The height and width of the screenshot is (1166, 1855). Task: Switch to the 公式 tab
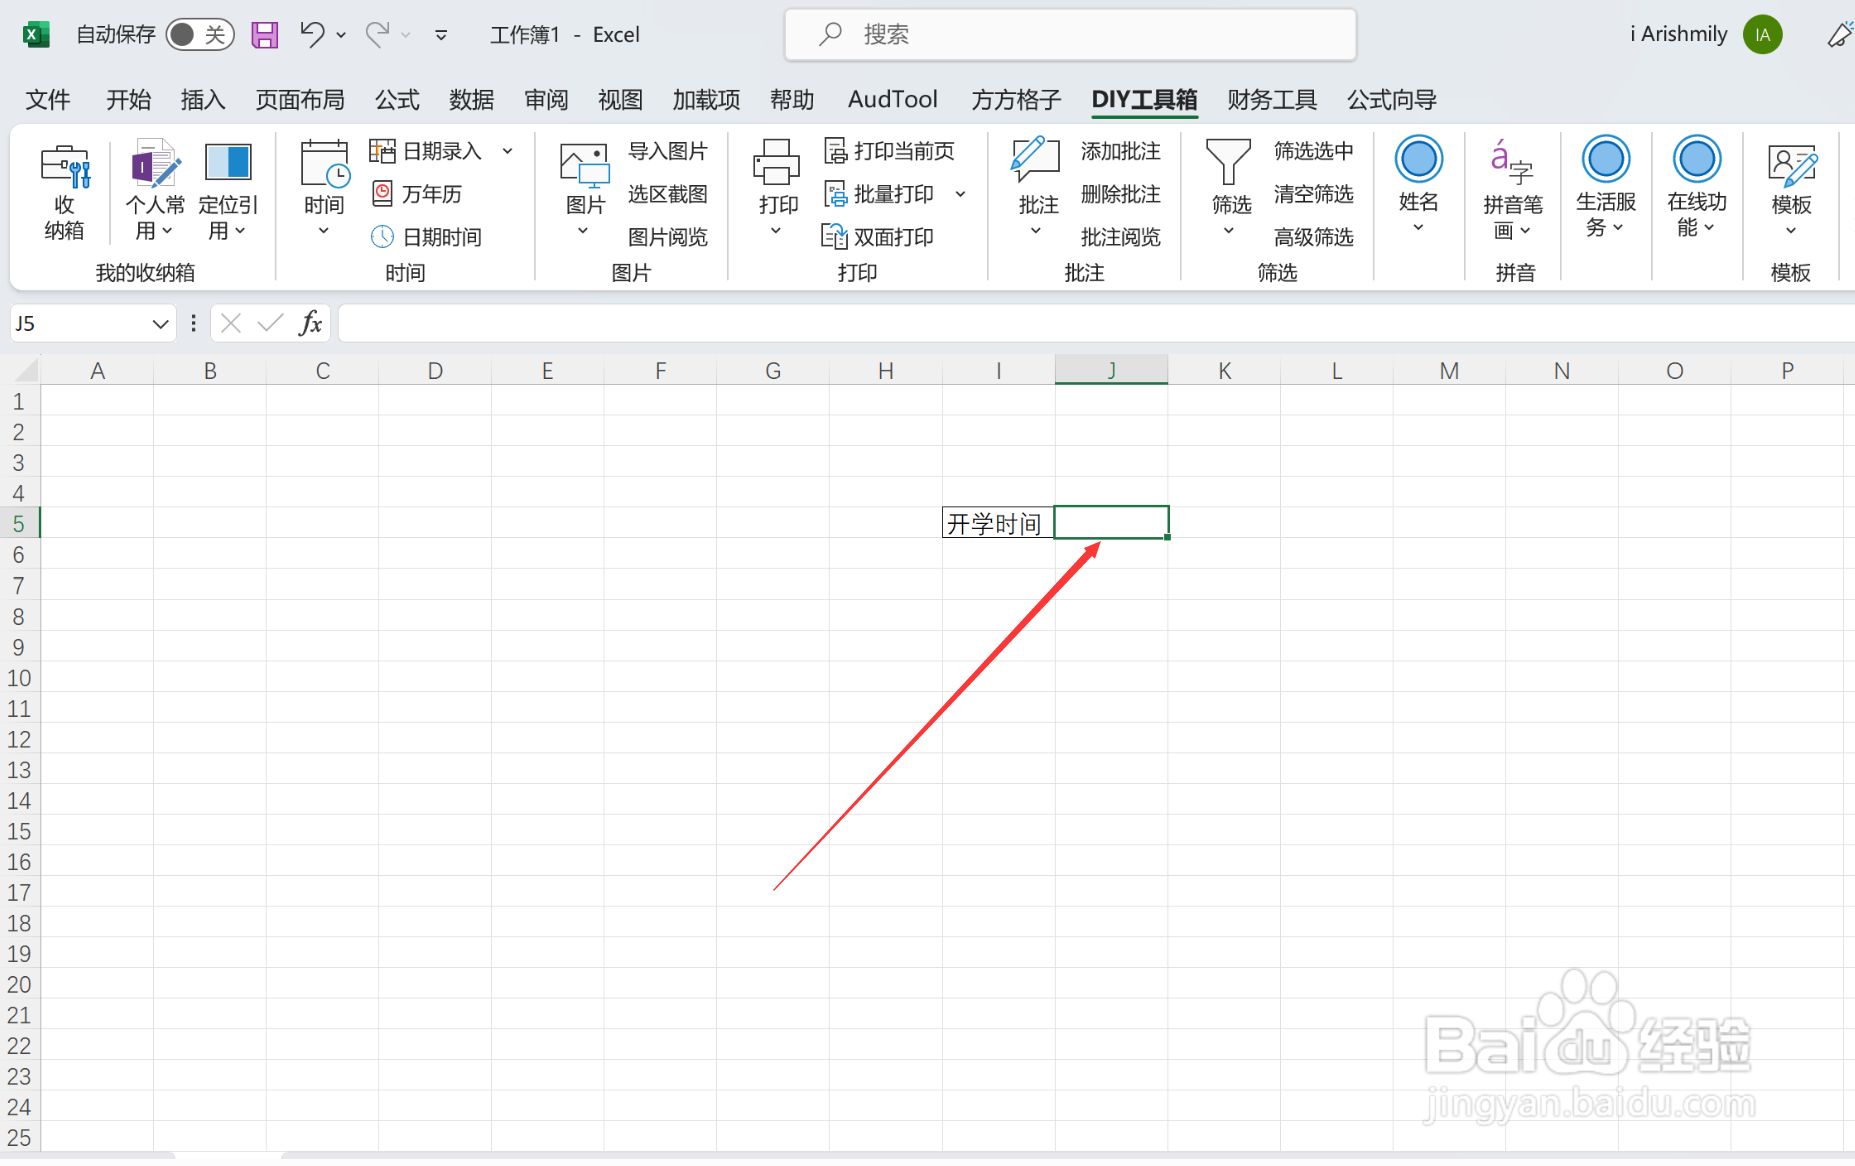[x=397, y=100]
